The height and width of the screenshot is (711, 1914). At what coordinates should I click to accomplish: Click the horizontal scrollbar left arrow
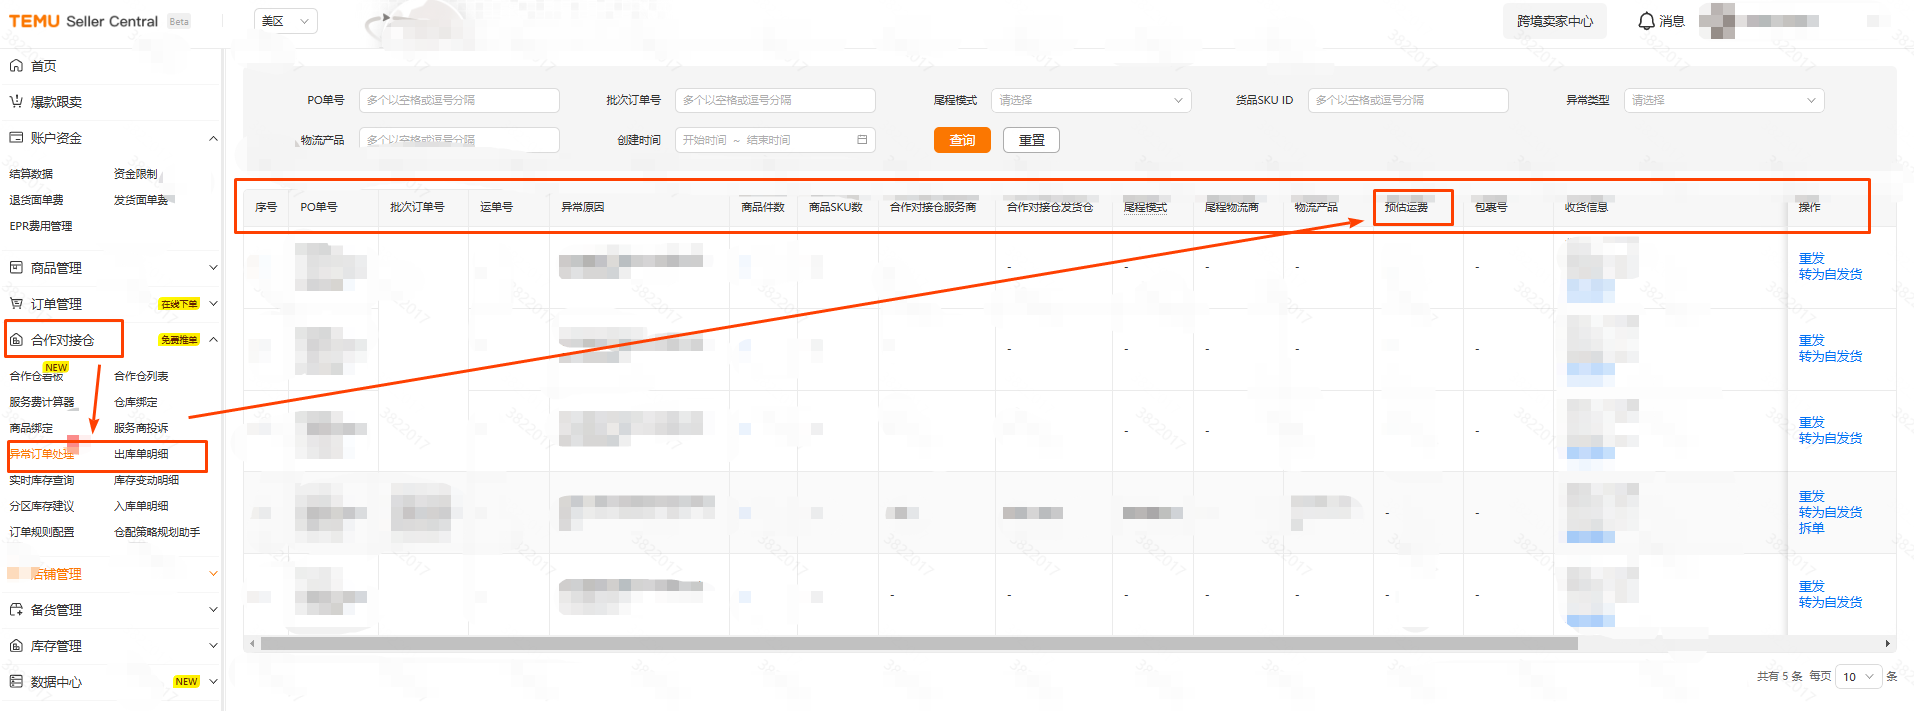point(252,644)
